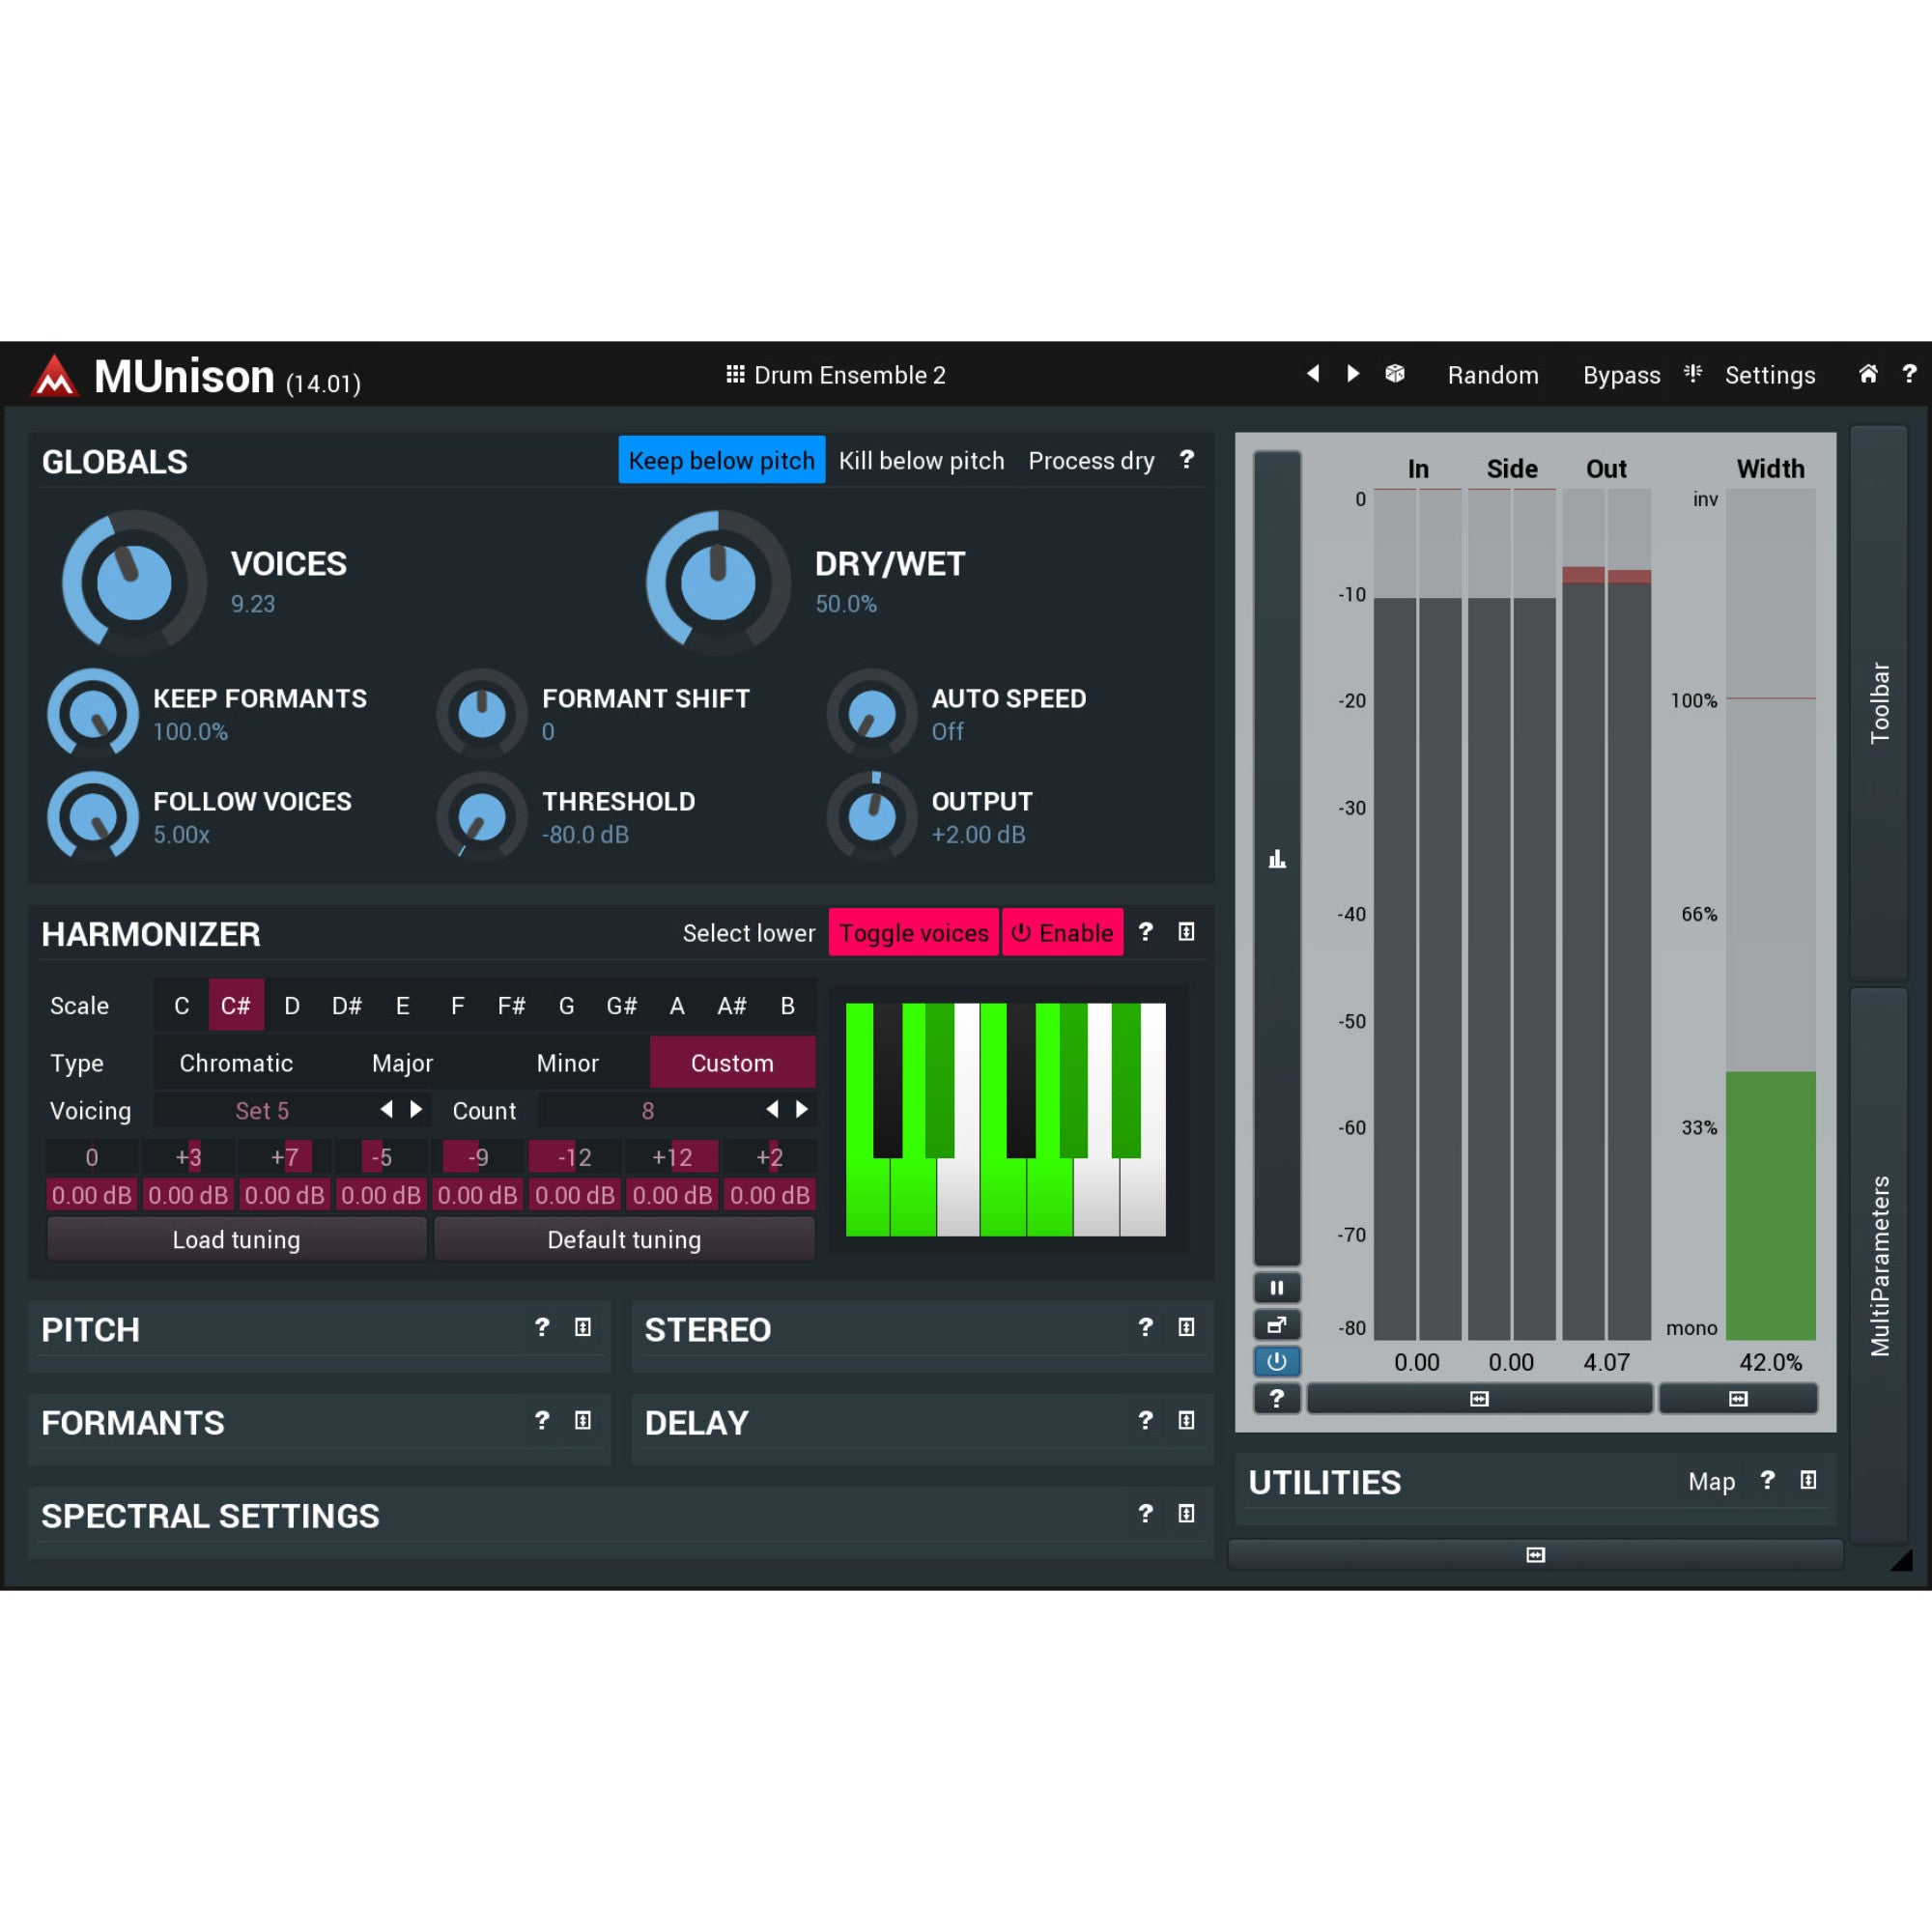Click the Bypass button
The image size is (1932, 1932).
click(x=1621, y=375)
